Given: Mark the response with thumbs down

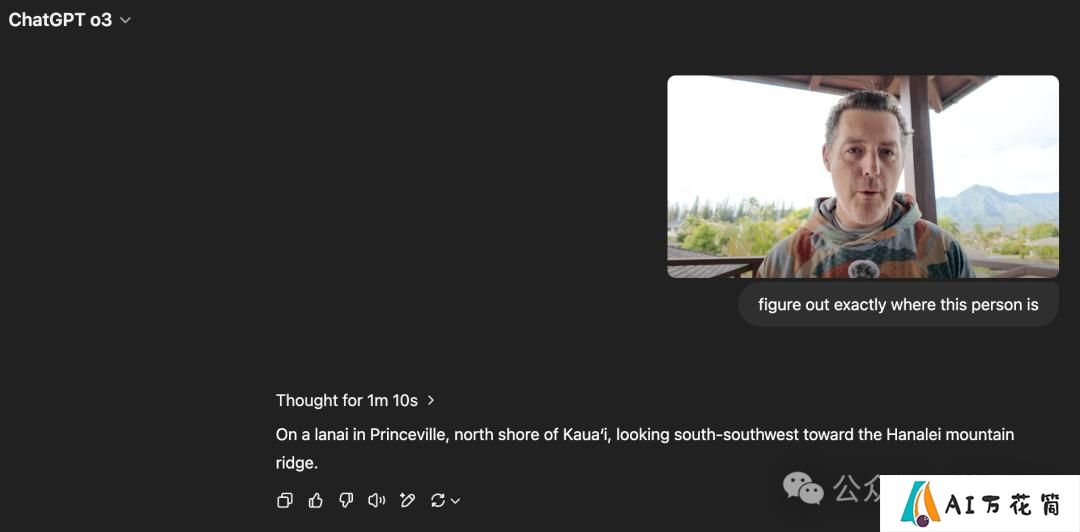Looking at the screenshot, I should coord(346,500).
